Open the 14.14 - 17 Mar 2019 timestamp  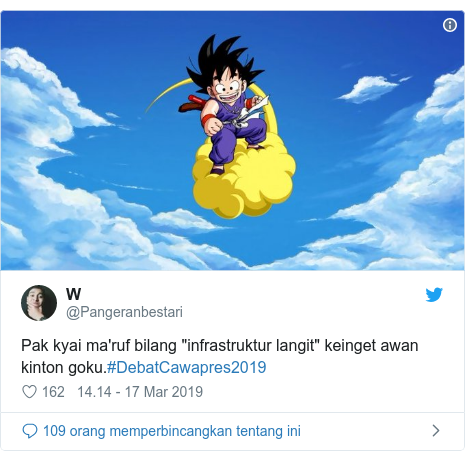[140, 392]
